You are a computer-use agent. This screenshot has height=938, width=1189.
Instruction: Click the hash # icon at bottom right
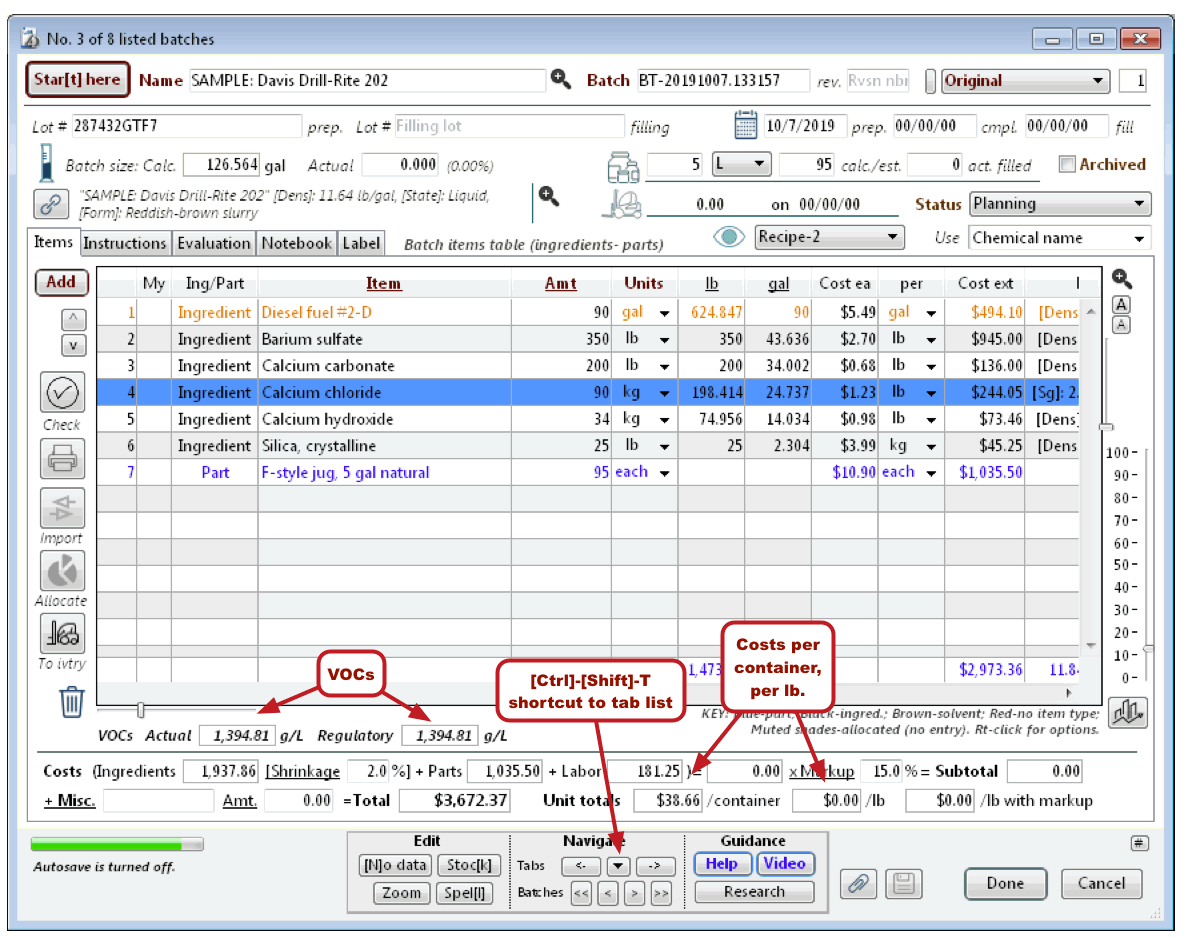[1139, 842]
